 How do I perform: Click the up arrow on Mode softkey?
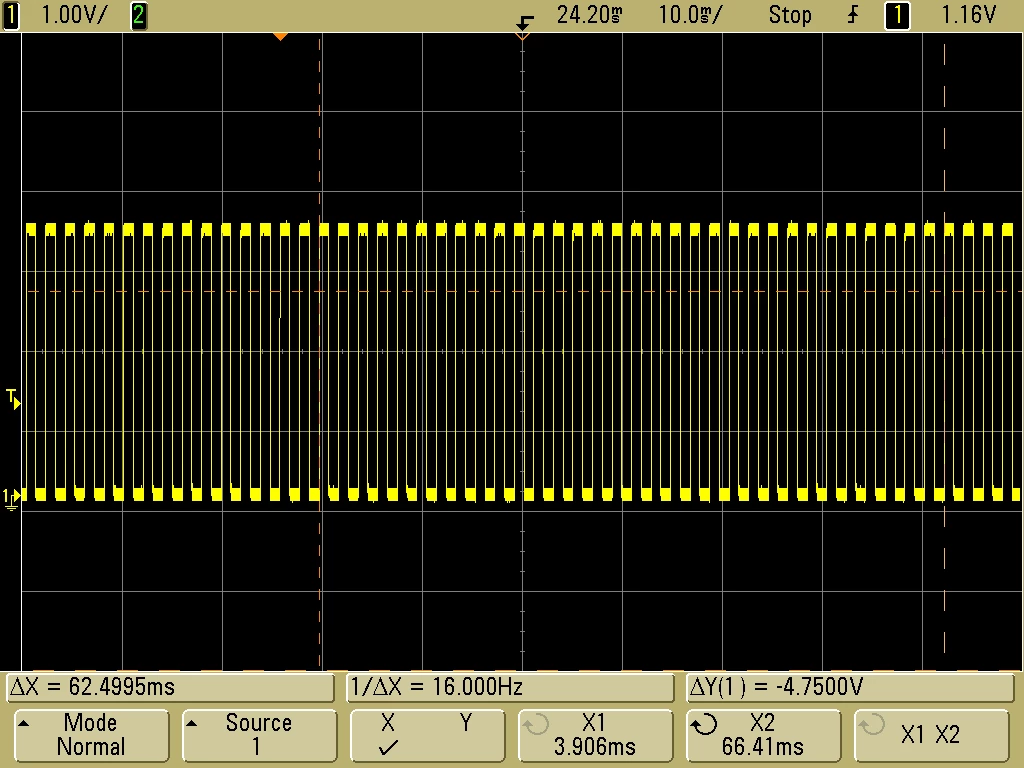click(24, 723)
